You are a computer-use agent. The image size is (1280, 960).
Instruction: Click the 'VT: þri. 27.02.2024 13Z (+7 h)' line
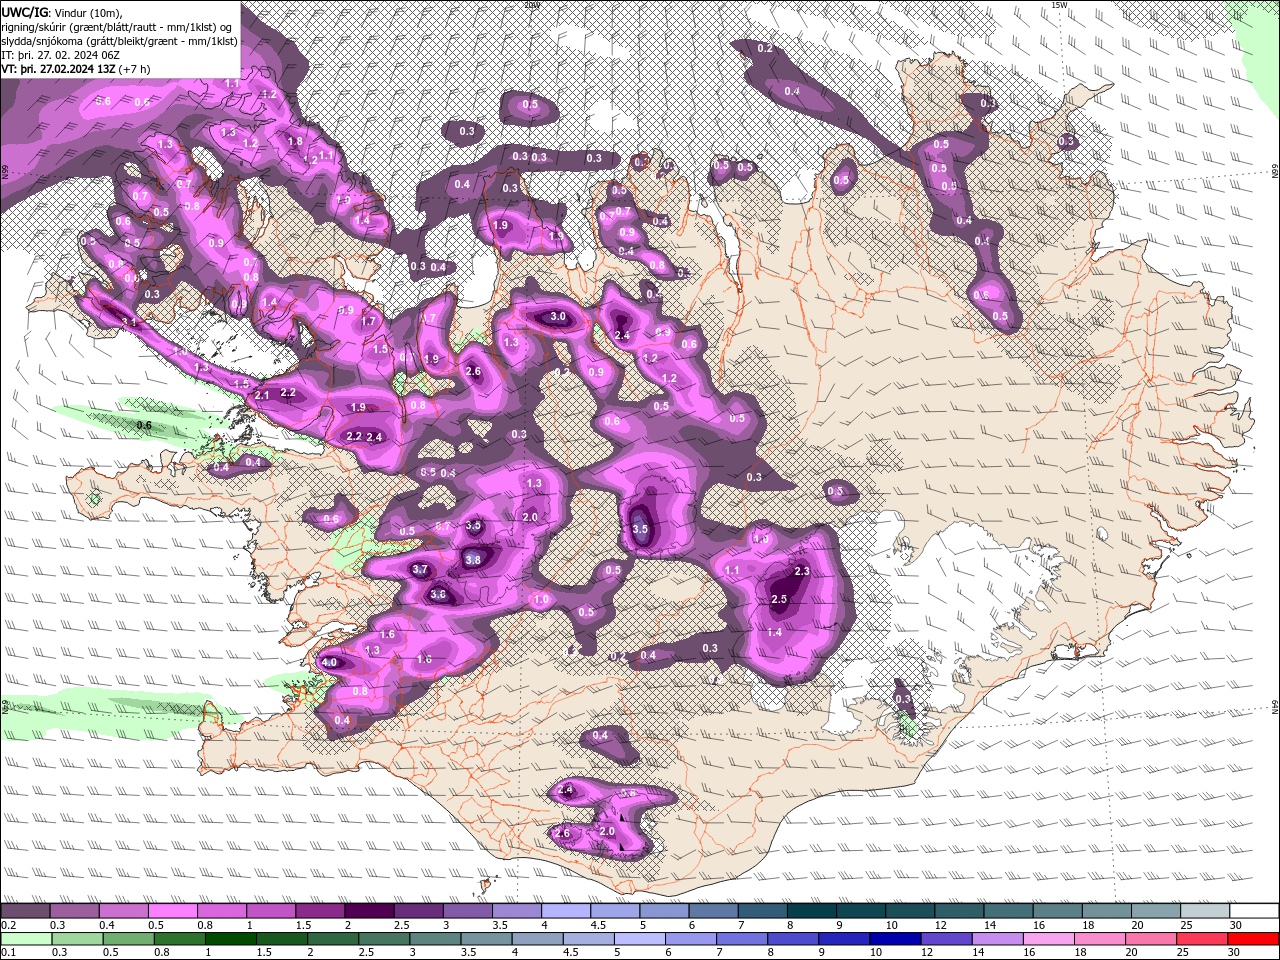point(76,69)
